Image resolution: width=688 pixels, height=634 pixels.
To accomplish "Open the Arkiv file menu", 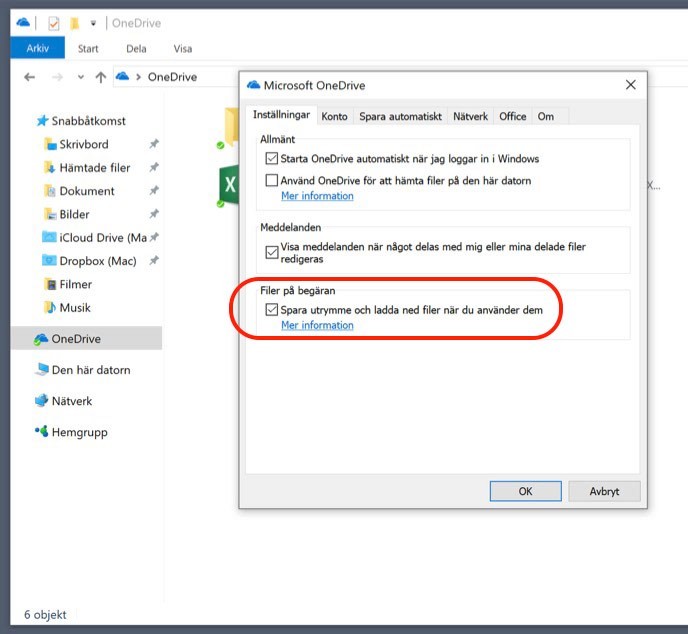I will pos(37,48).
